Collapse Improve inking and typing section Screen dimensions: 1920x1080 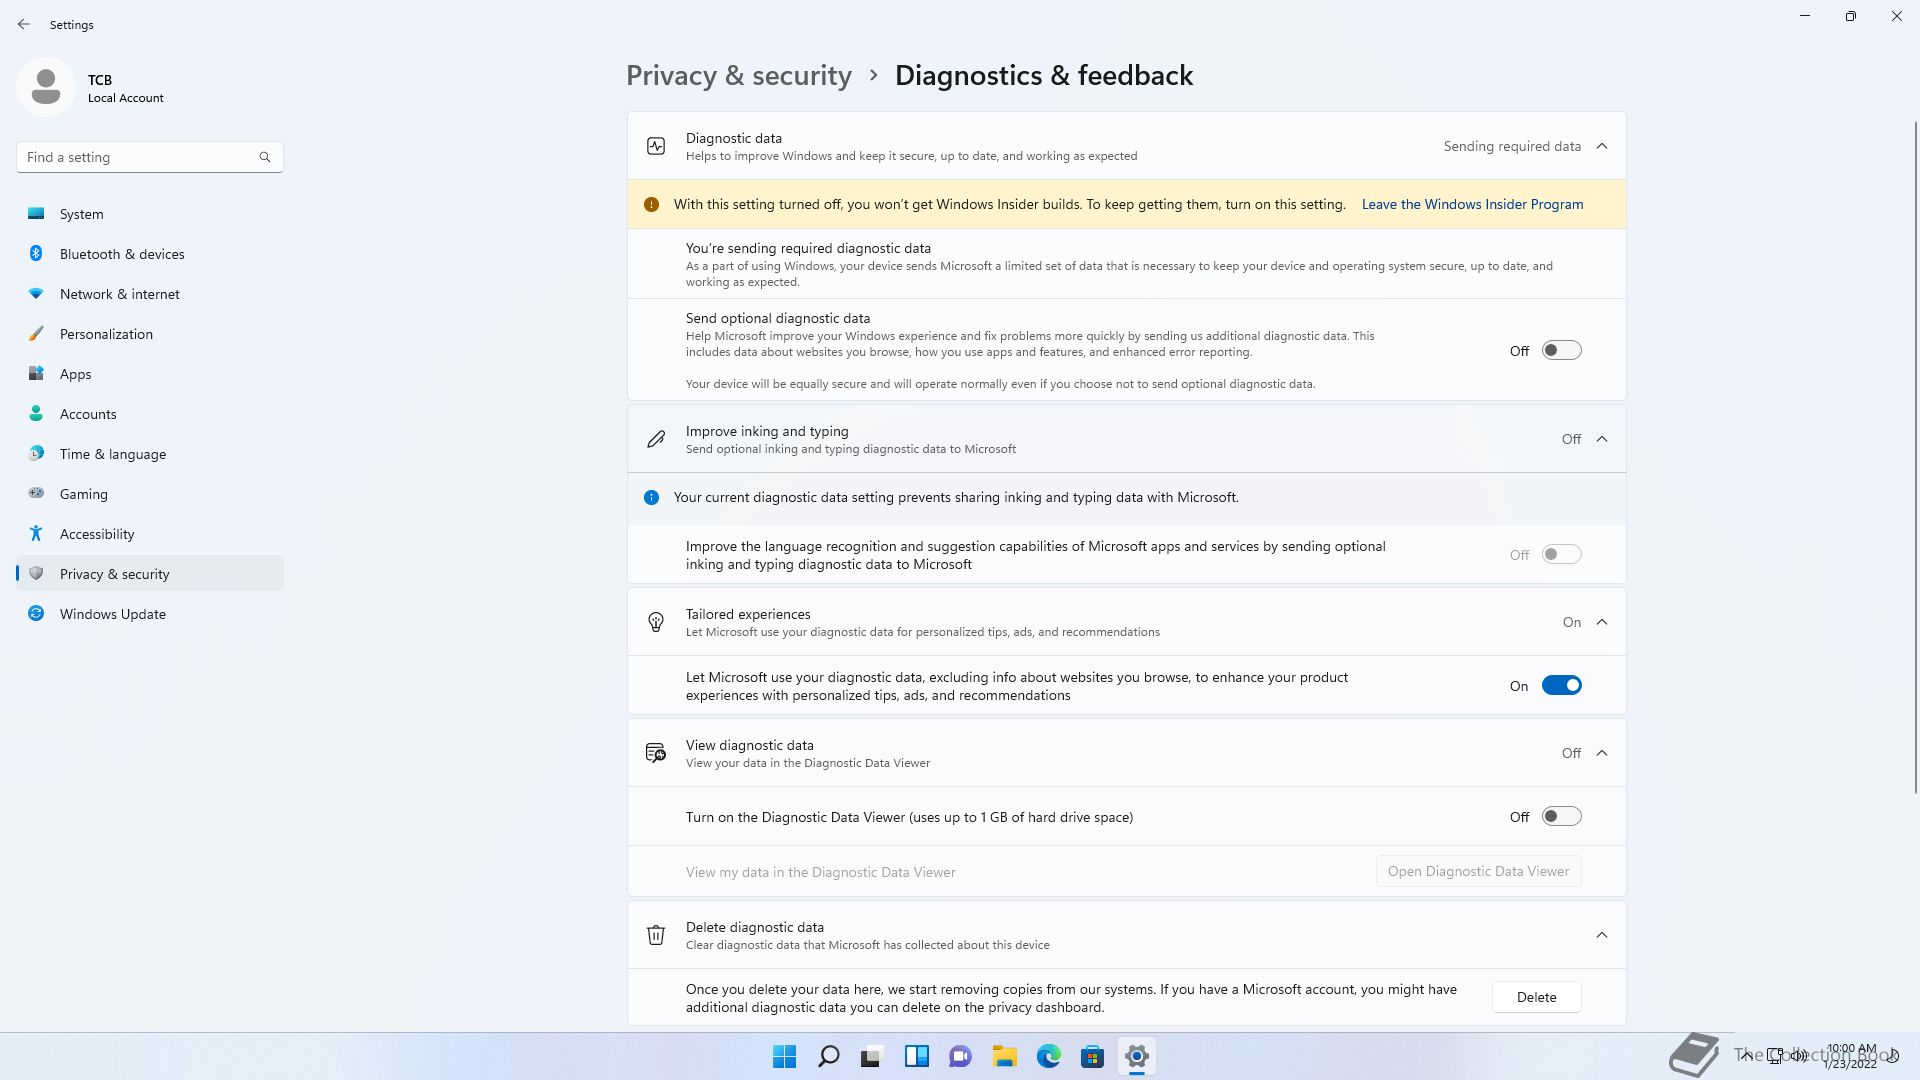[x=1602, y=439]
